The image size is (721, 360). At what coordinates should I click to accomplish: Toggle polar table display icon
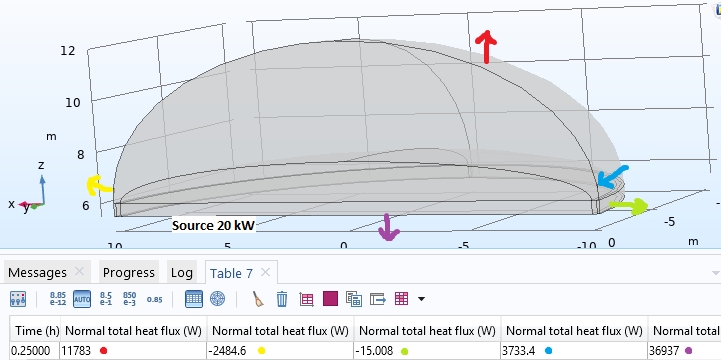pos(217,299)
